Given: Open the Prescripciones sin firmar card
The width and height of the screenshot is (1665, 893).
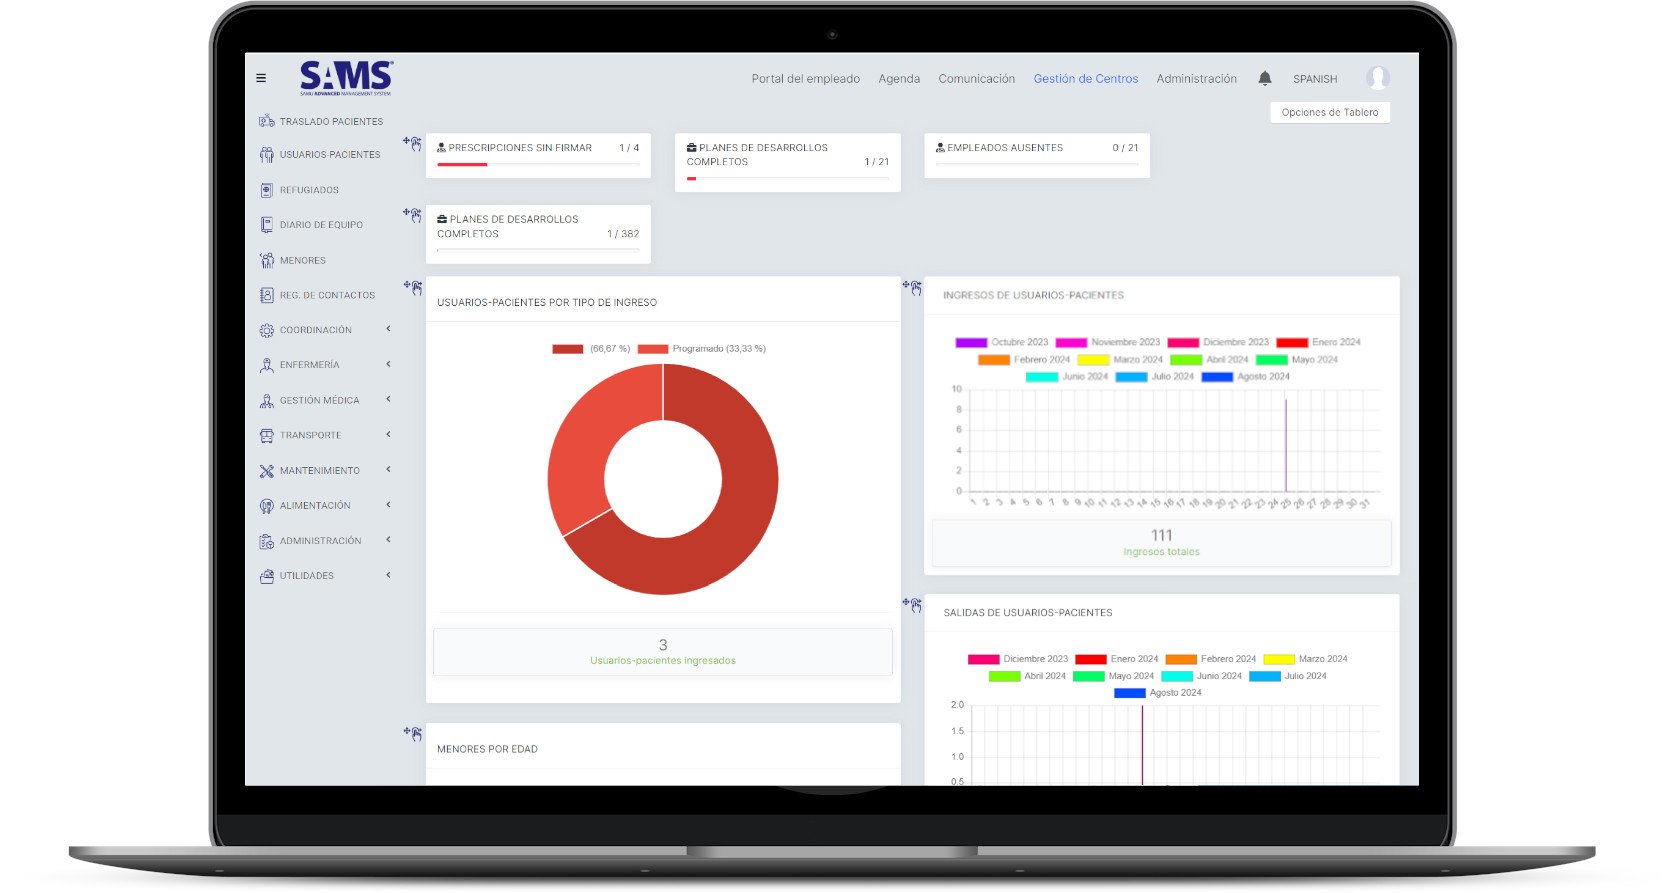Looking at the screenshot, I should coord(538,155).
